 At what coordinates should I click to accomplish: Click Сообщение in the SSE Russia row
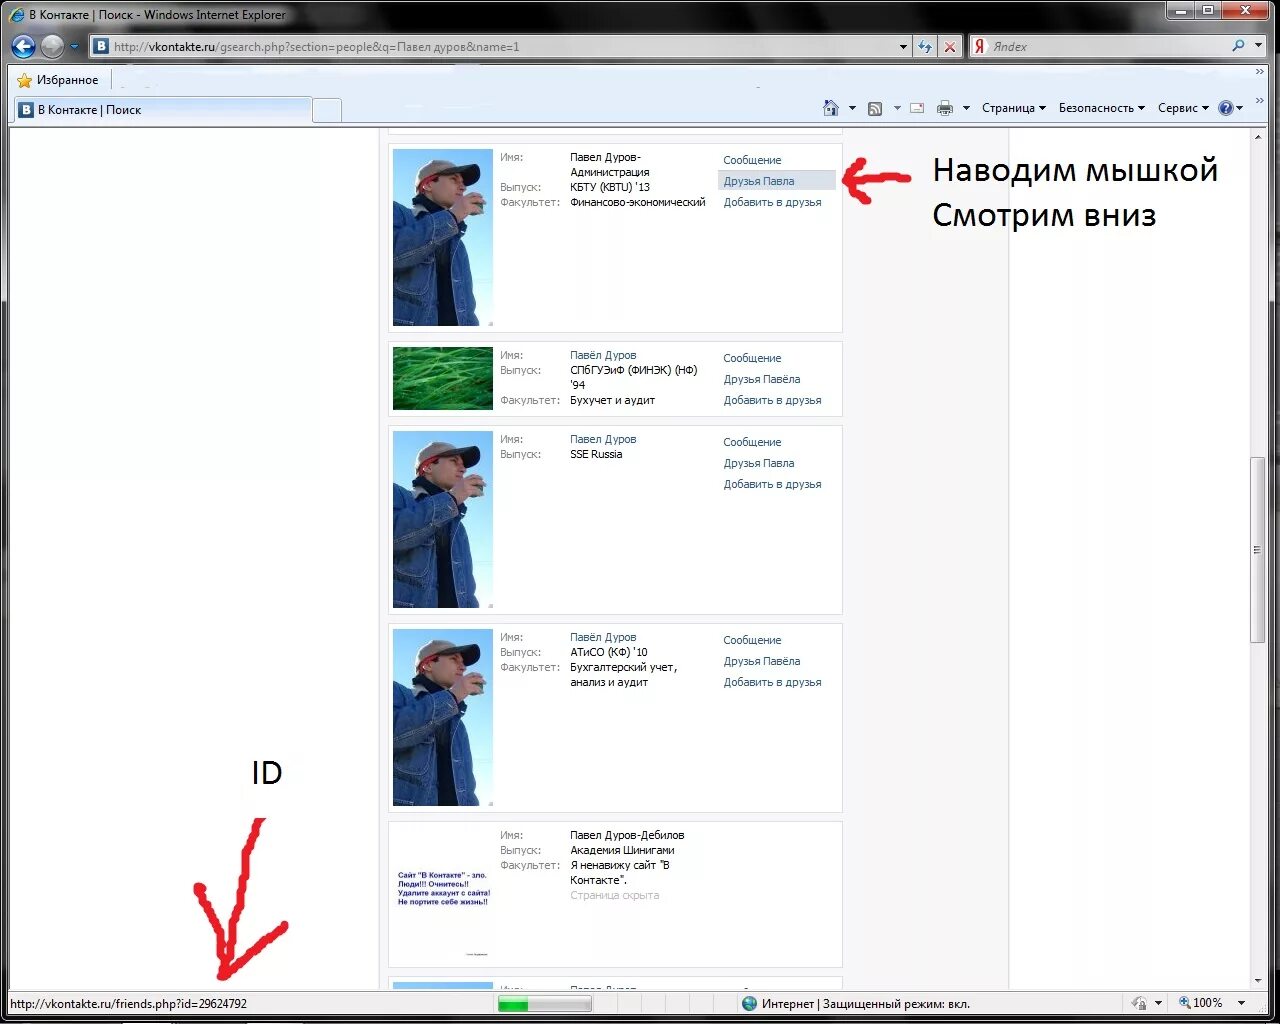[752, 442]
